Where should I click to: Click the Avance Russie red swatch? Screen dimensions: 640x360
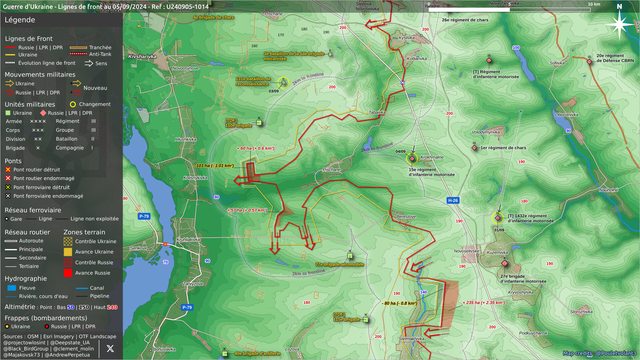(x=68, y=273)
